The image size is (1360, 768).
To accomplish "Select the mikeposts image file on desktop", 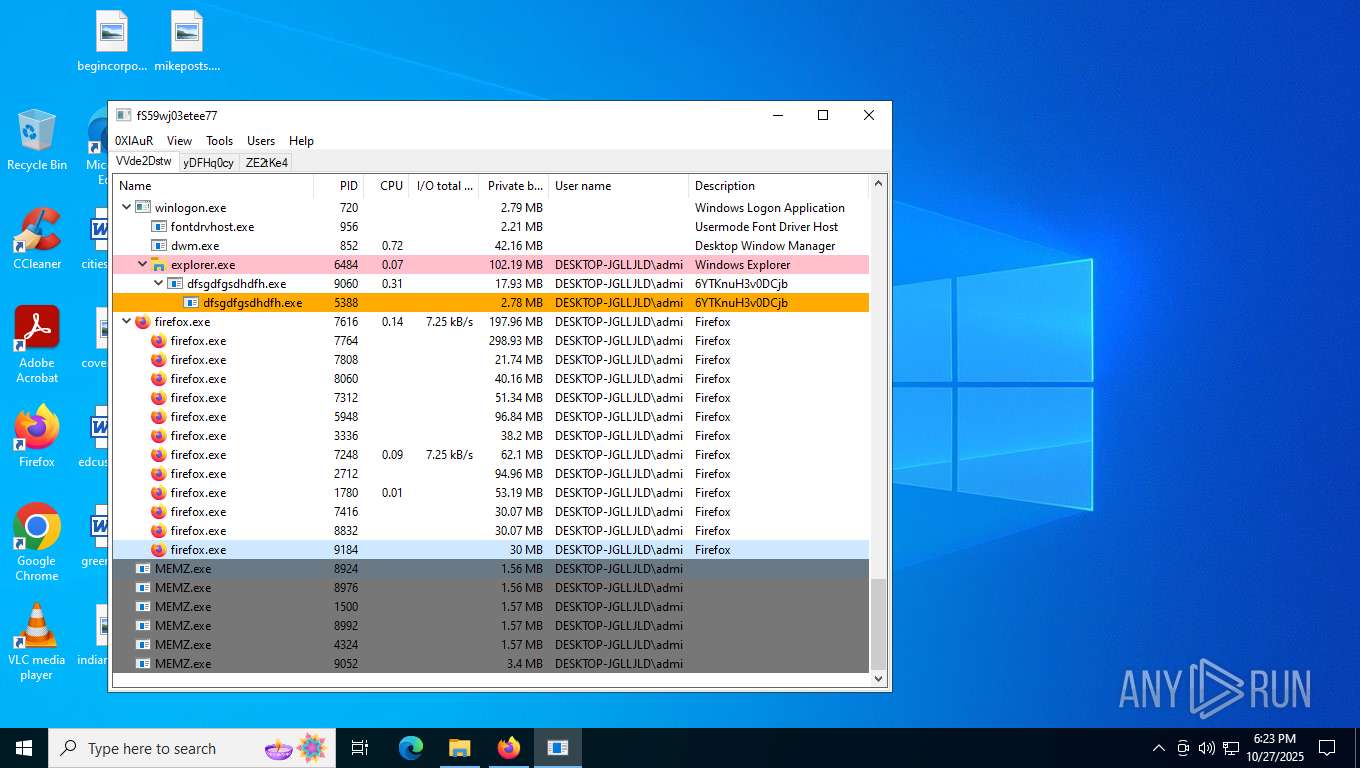I will 187,41.
